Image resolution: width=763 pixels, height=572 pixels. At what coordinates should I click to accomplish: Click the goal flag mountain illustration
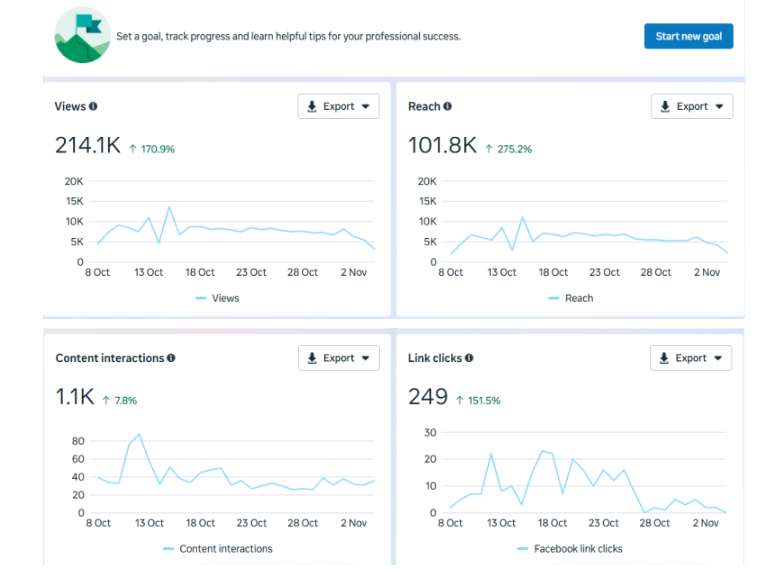coord(83,36)
